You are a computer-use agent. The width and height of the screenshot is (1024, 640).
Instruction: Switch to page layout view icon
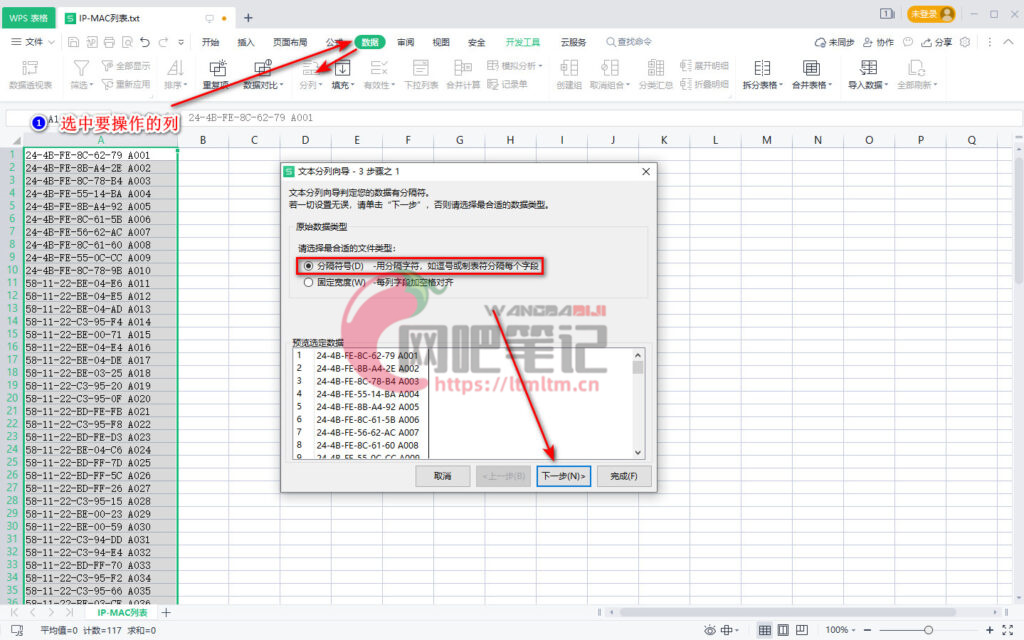(x=783, y=630)
